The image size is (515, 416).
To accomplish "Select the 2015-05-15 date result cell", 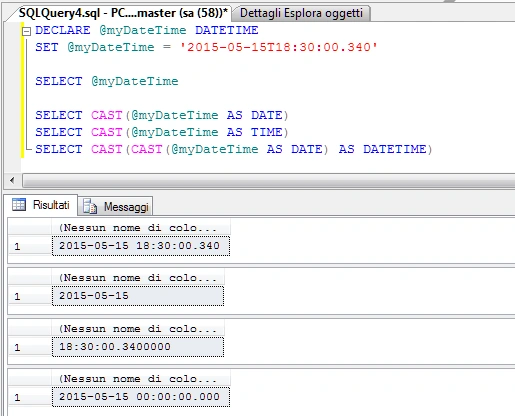I will tap(138, 296).
